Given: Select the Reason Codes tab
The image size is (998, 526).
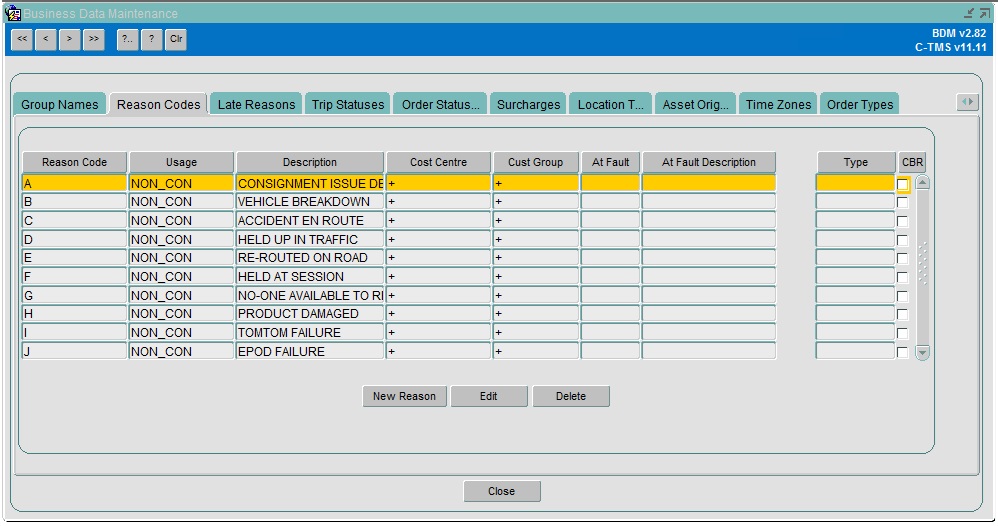Looking at the screenshot, I should 158,104.
